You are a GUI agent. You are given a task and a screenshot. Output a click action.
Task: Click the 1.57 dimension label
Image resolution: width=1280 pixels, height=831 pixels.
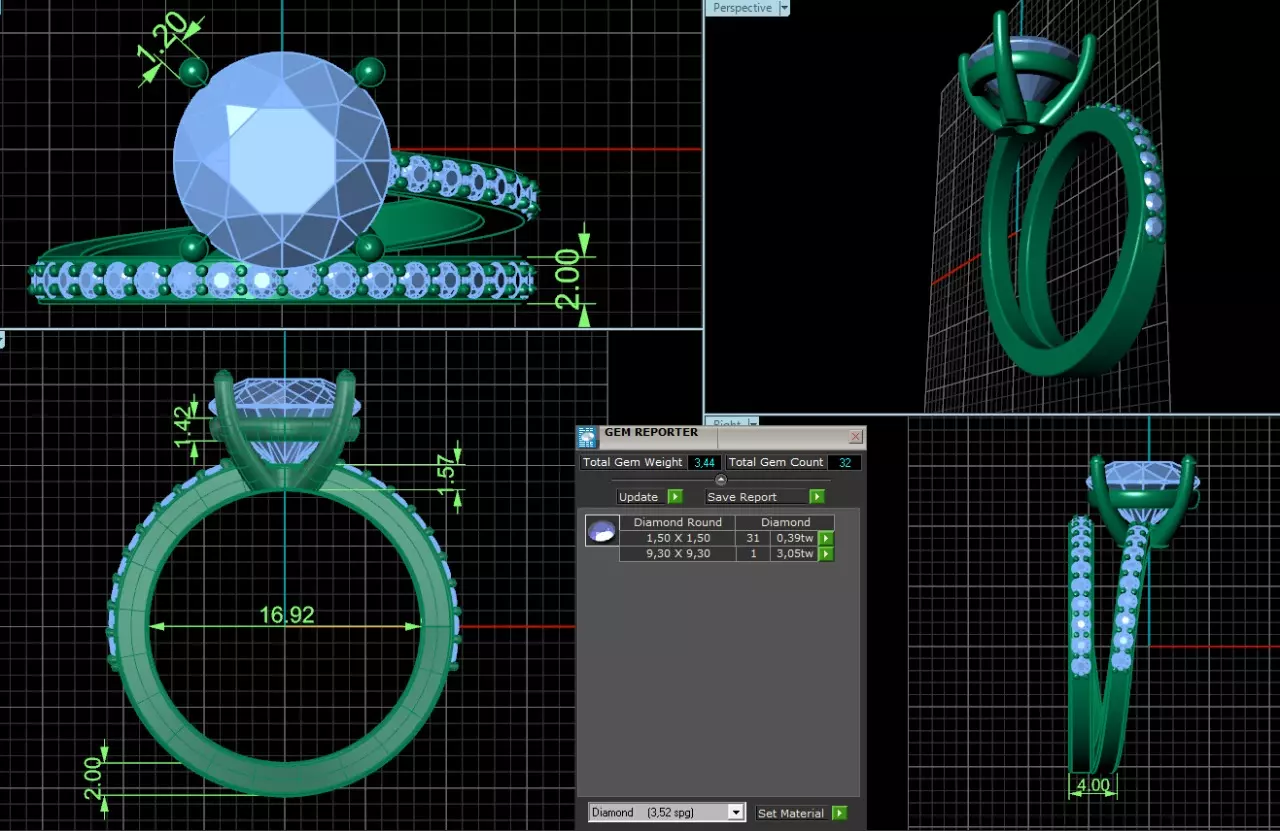coord(447,476)
